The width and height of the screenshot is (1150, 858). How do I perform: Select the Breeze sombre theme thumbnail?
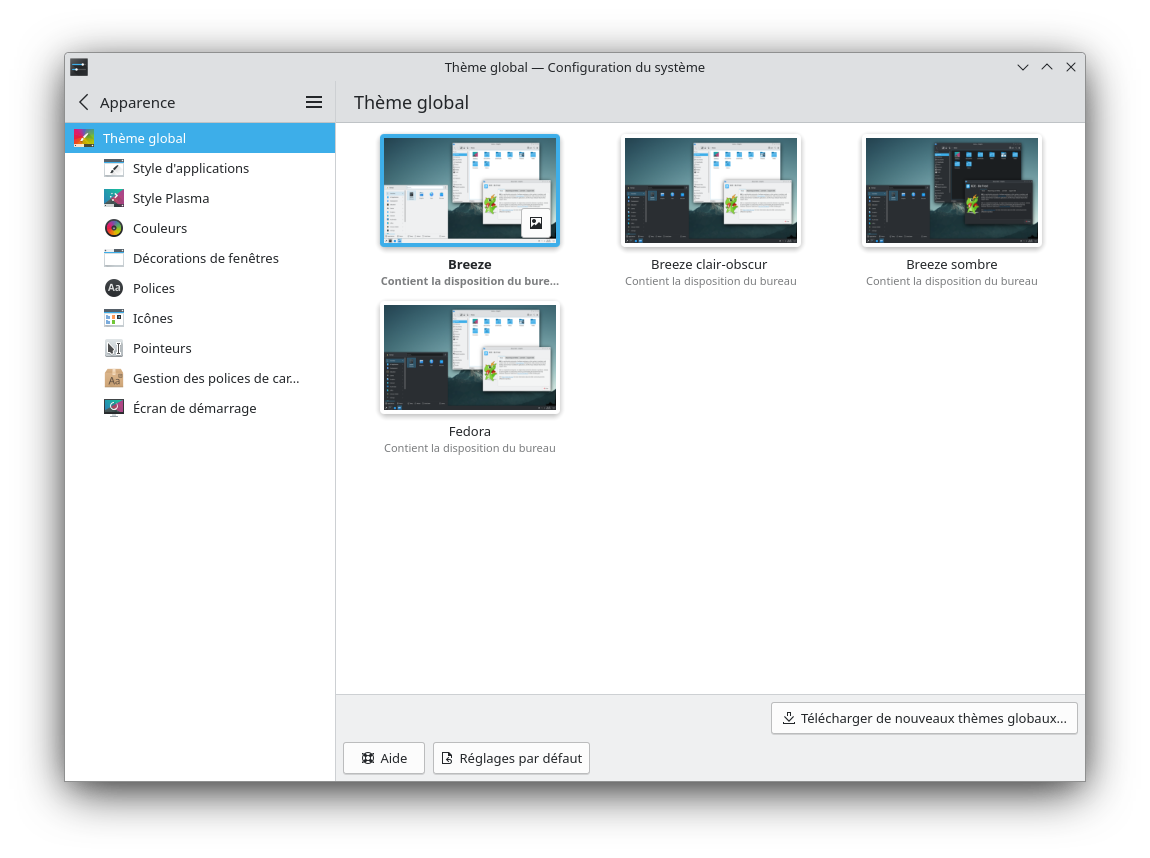point(952,190)
